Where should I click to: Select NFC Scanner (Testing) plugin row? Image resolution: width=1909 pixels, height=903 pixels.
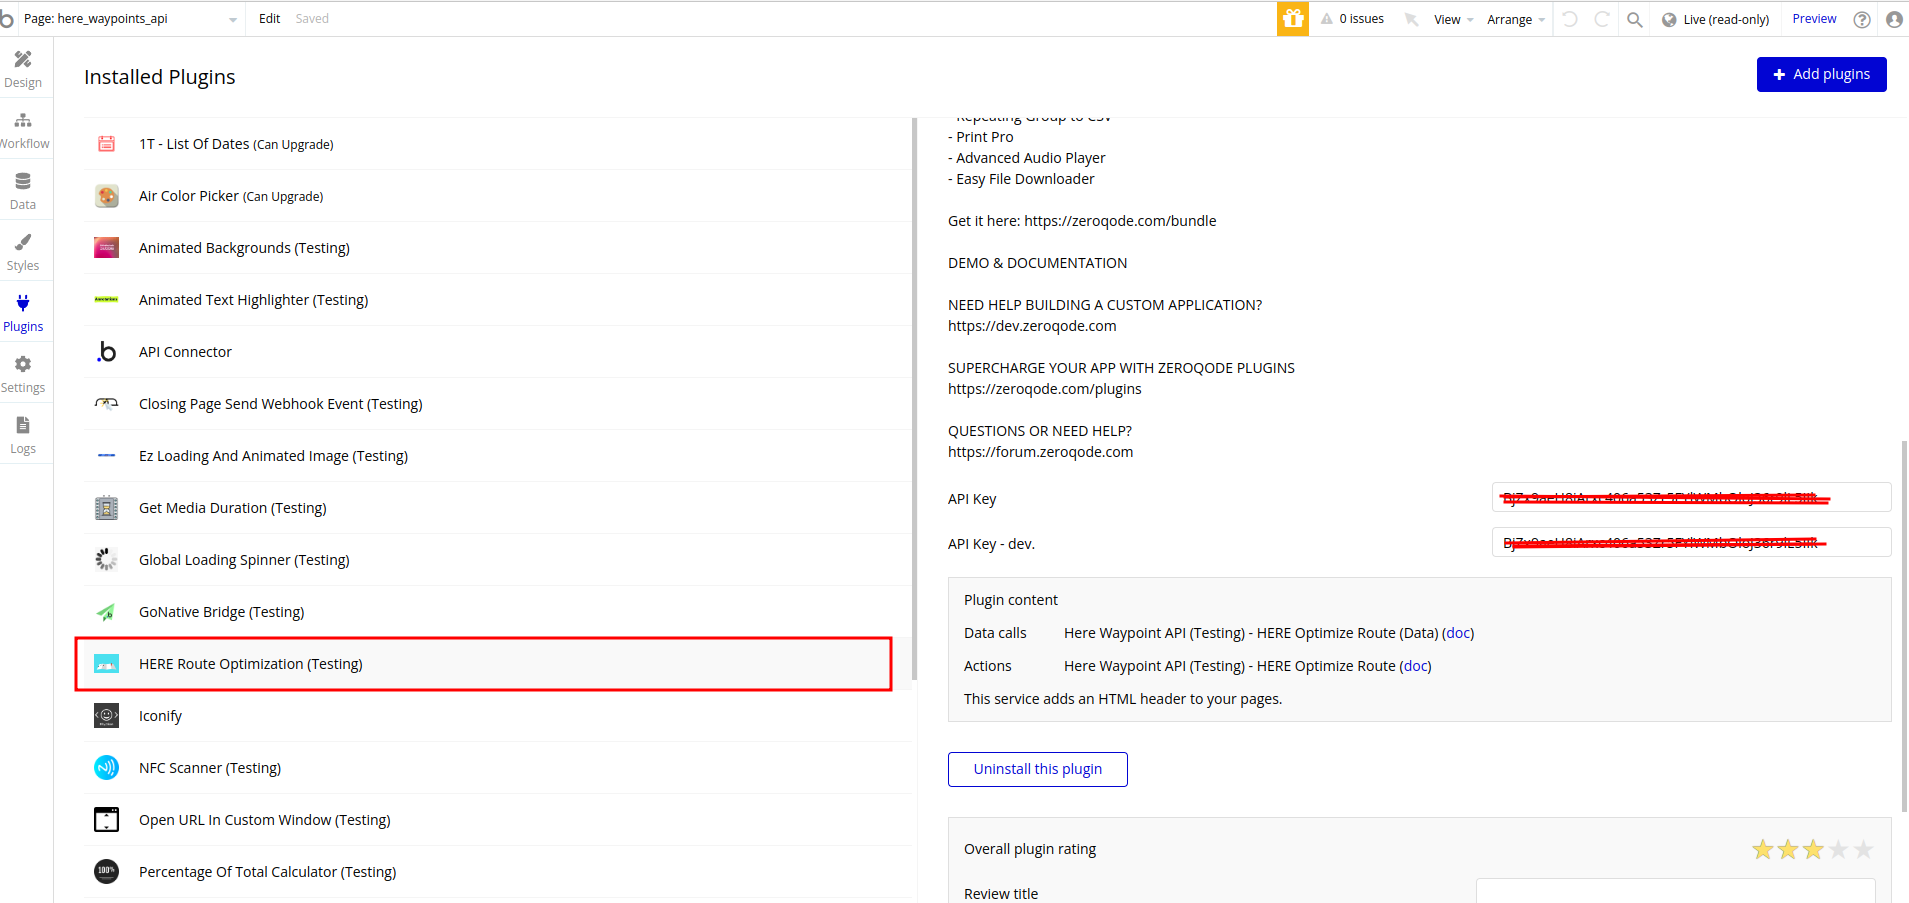497,768
